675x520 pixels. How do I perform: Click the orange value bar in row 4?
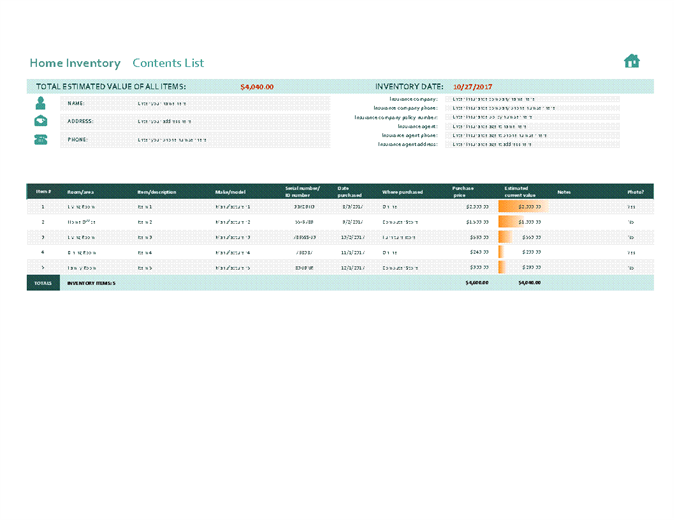pyautogui.click(x=501, y=252)
